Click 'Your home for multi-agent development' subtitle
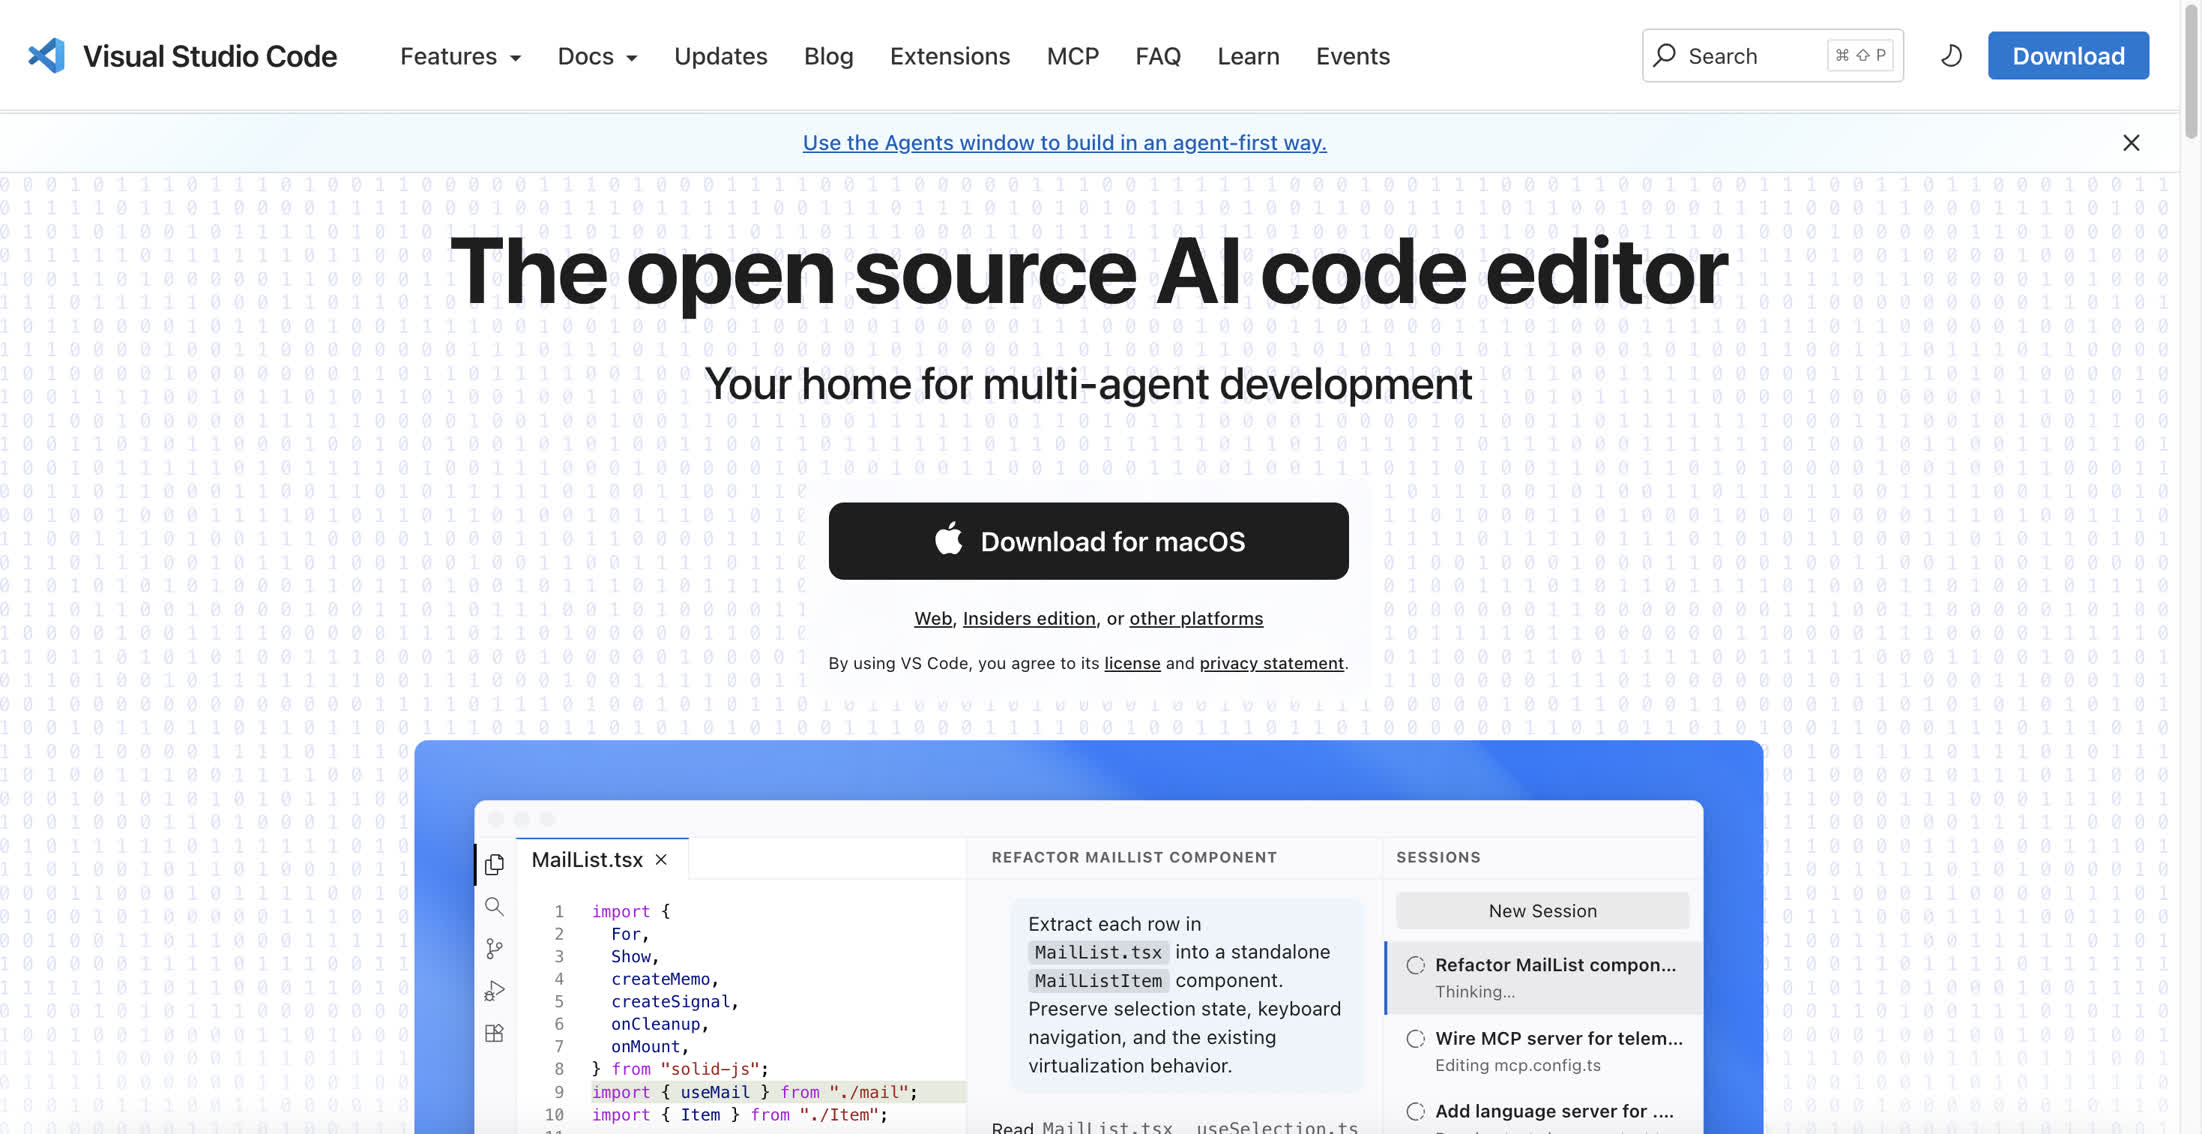 (1088, 385)
